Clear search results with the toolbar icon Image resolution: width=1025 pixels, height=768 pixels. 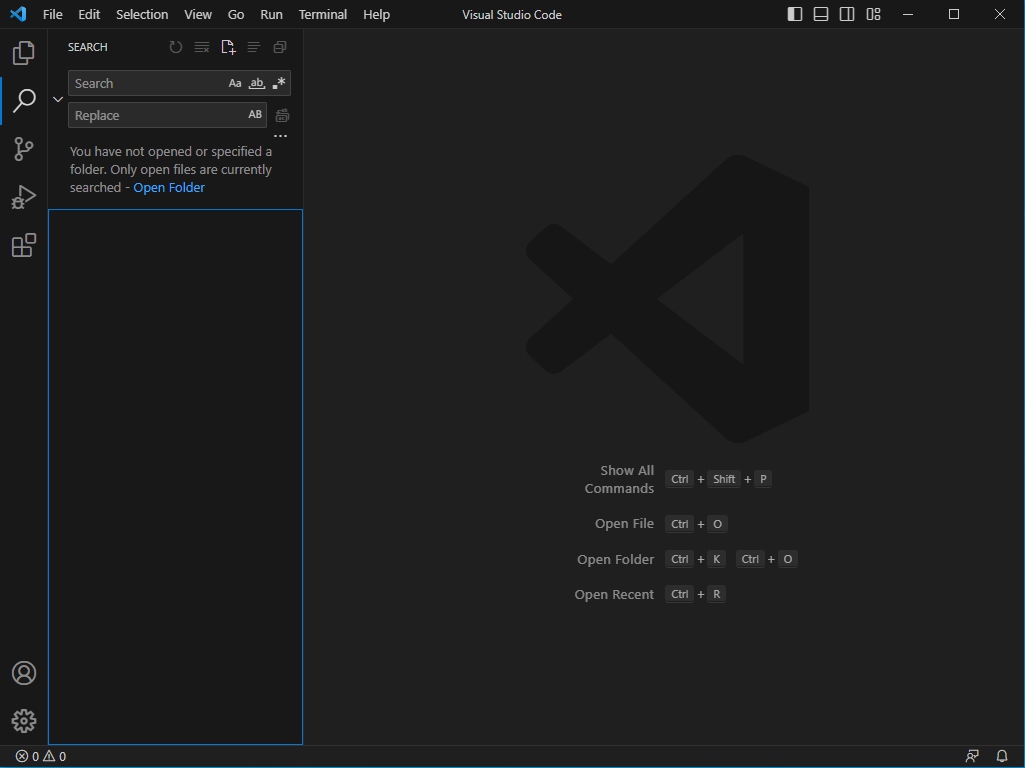(x=202, y=47)
